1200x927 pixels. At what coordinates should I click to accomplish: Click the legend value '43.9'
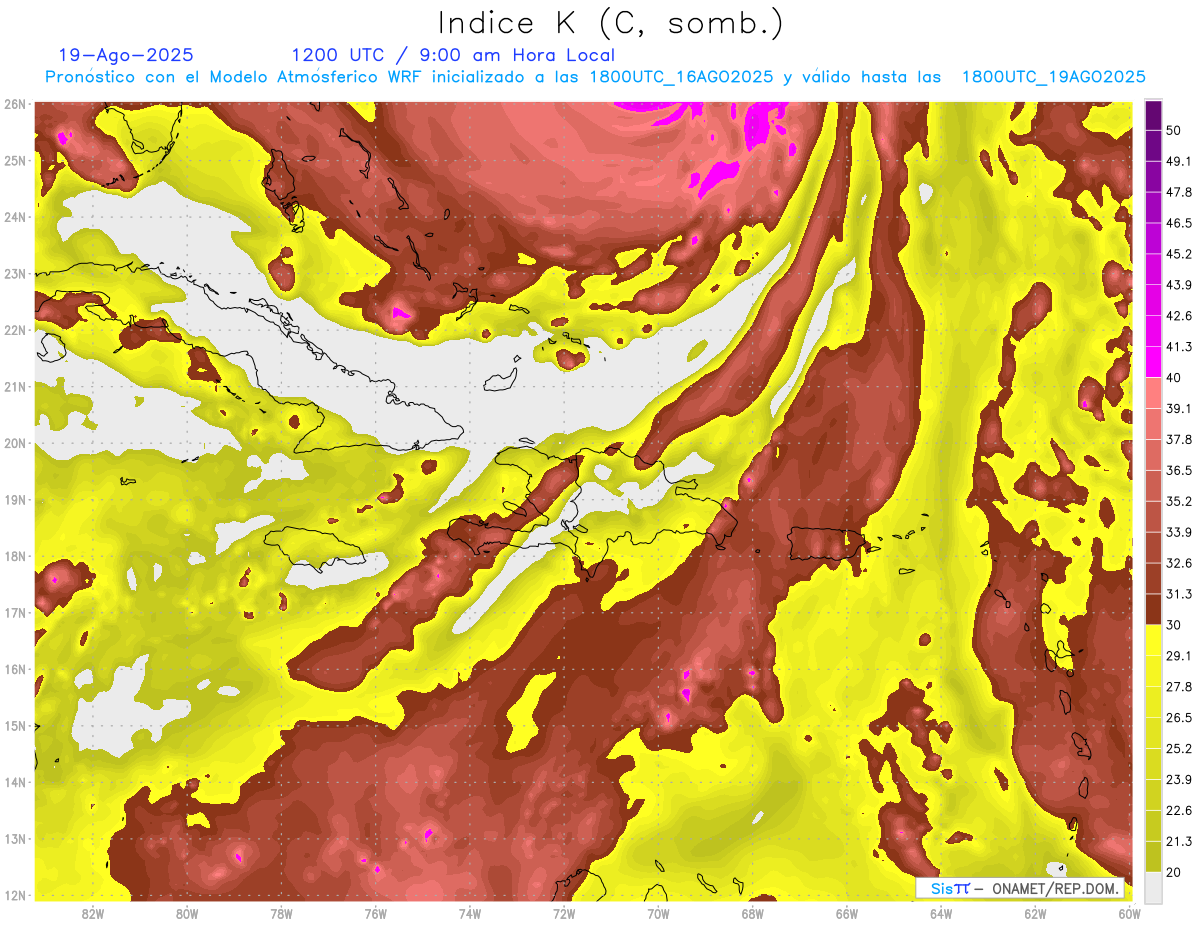click(1179, 284)
